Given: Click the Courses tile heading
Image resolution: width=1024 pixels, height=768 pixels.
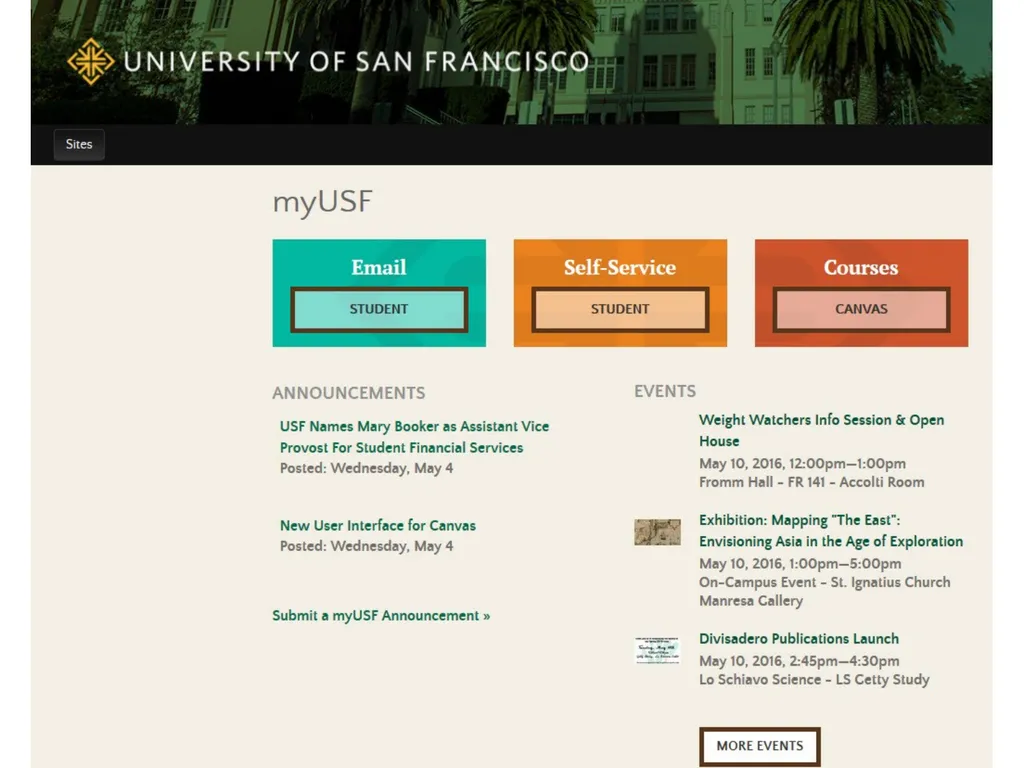Looking at the screenshot, I should click(x=861, y=267).
